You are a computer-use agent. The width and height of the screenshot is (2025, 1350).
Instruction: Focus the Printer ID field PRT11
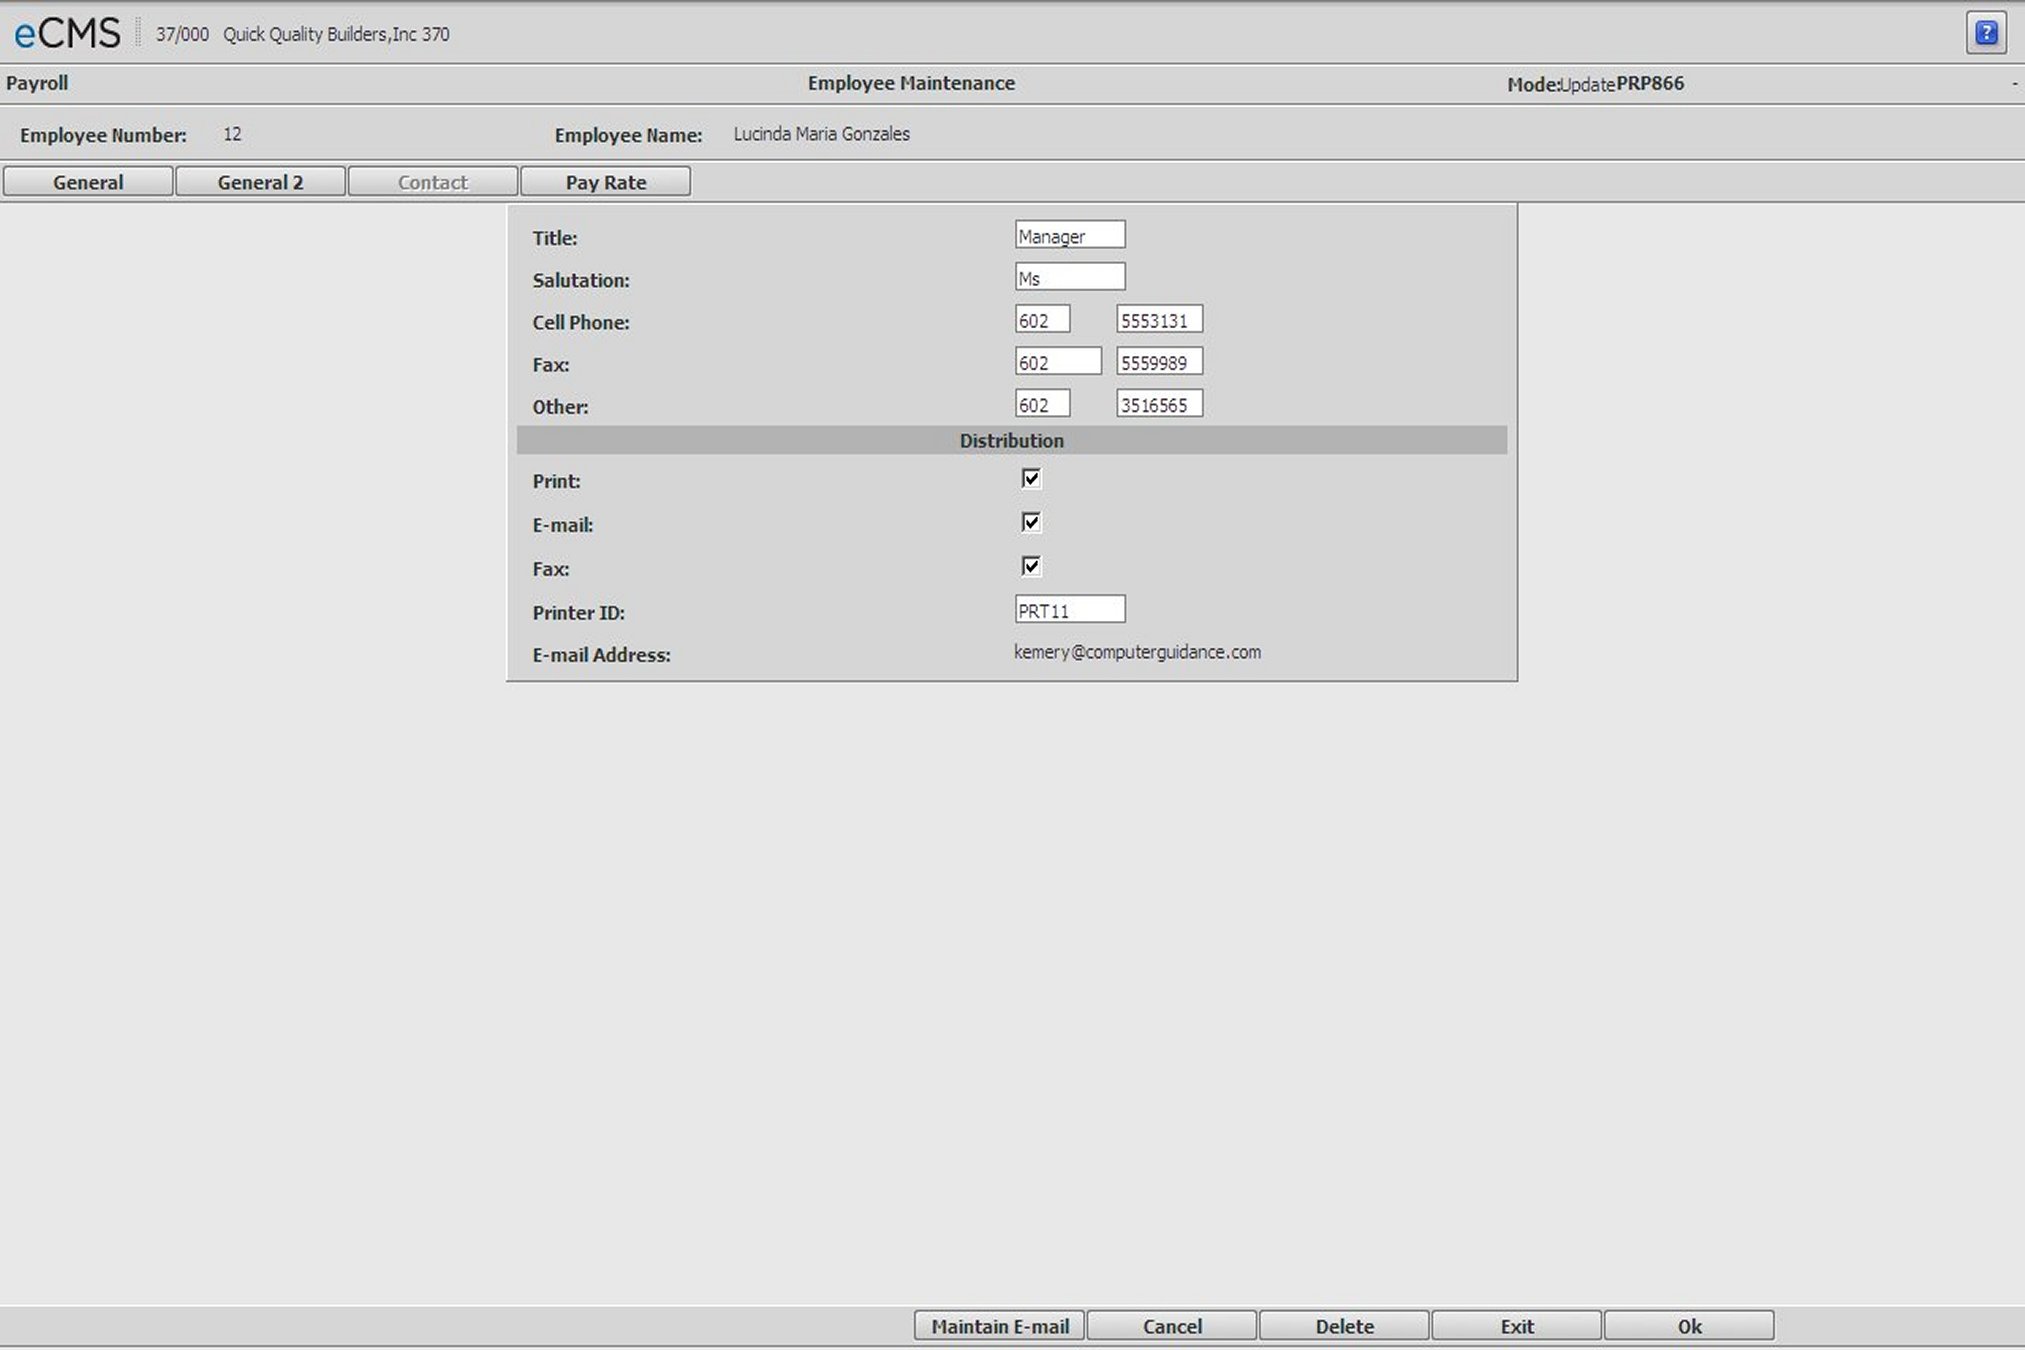point(1070,609)
